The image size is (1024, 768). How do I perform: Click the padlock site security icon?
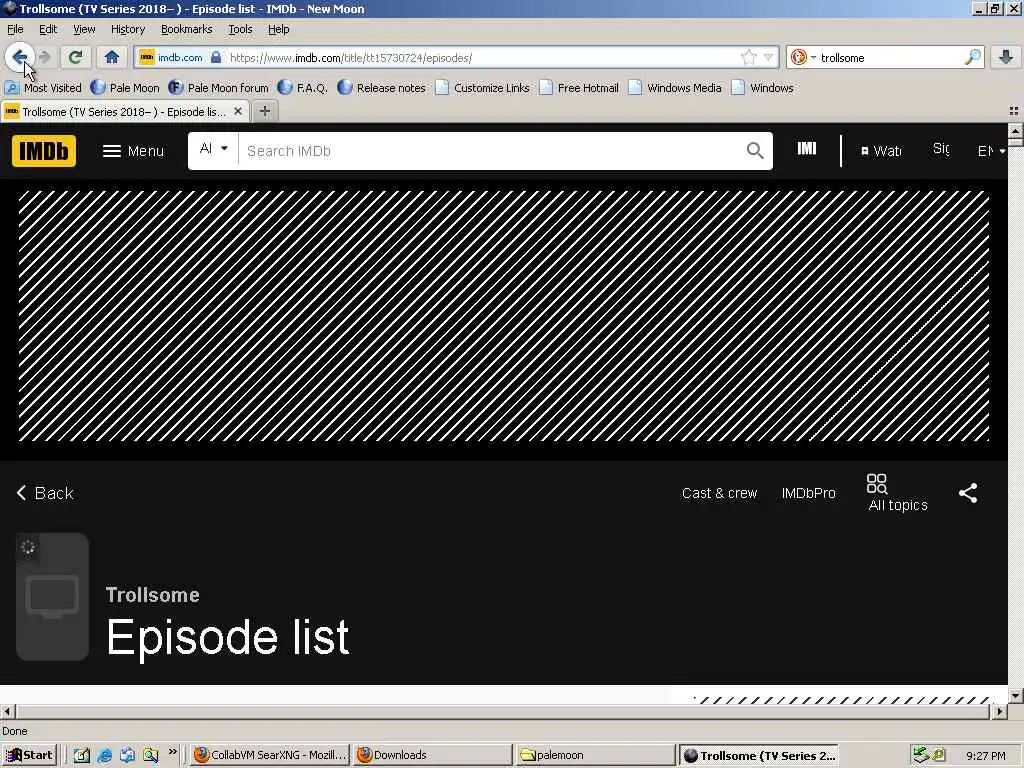click(216, 57)
